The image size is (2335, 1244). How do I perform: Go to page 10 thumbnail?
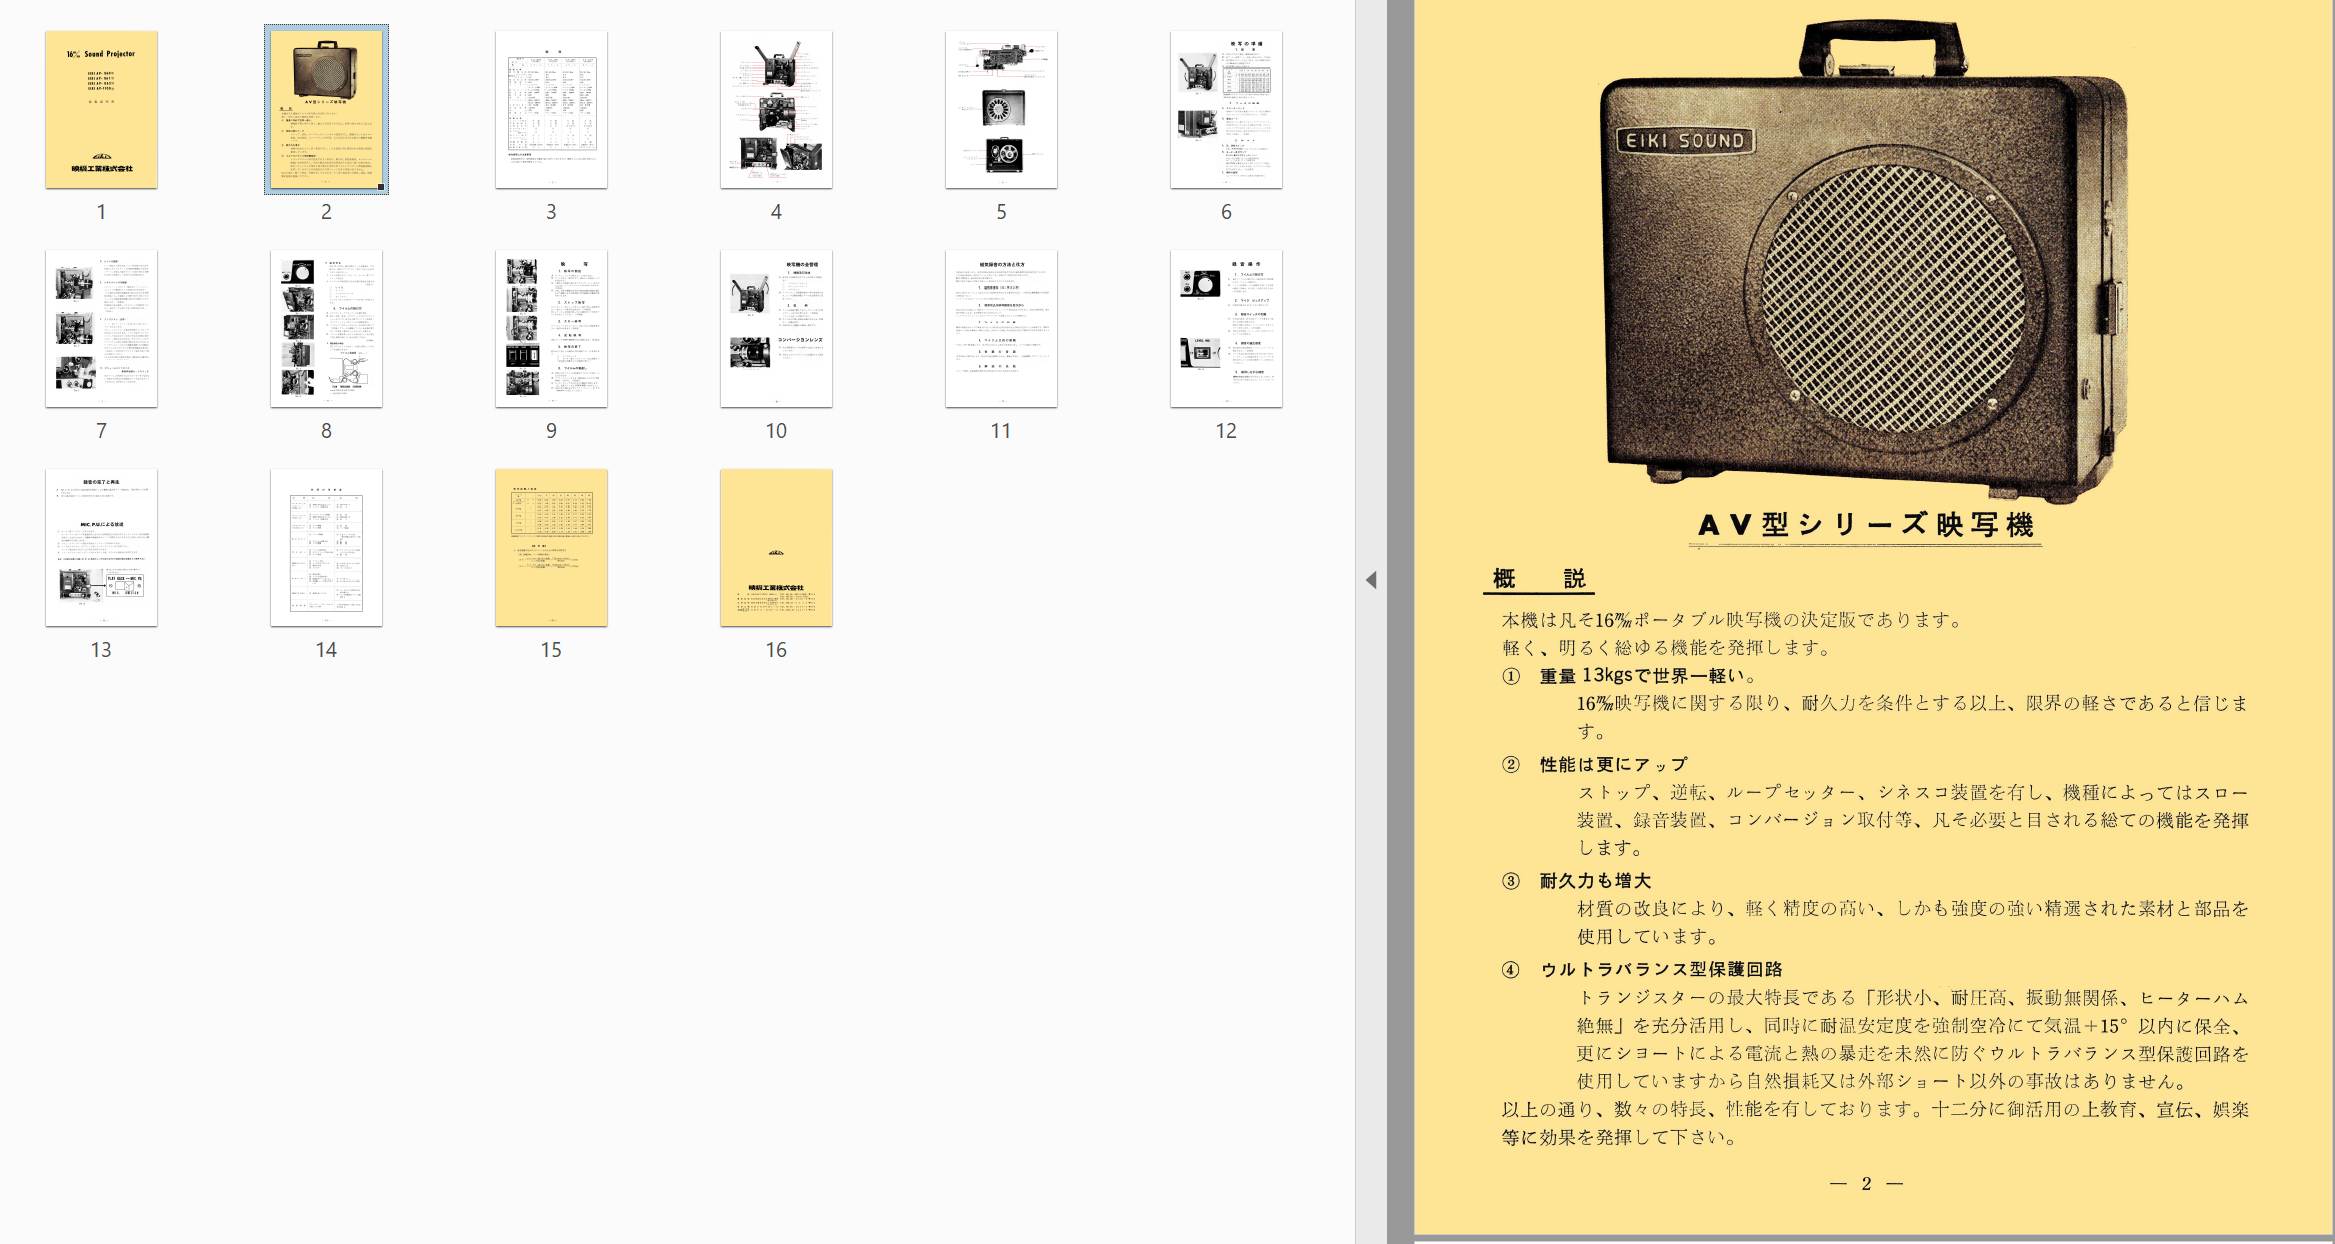[x=776, y=328]
